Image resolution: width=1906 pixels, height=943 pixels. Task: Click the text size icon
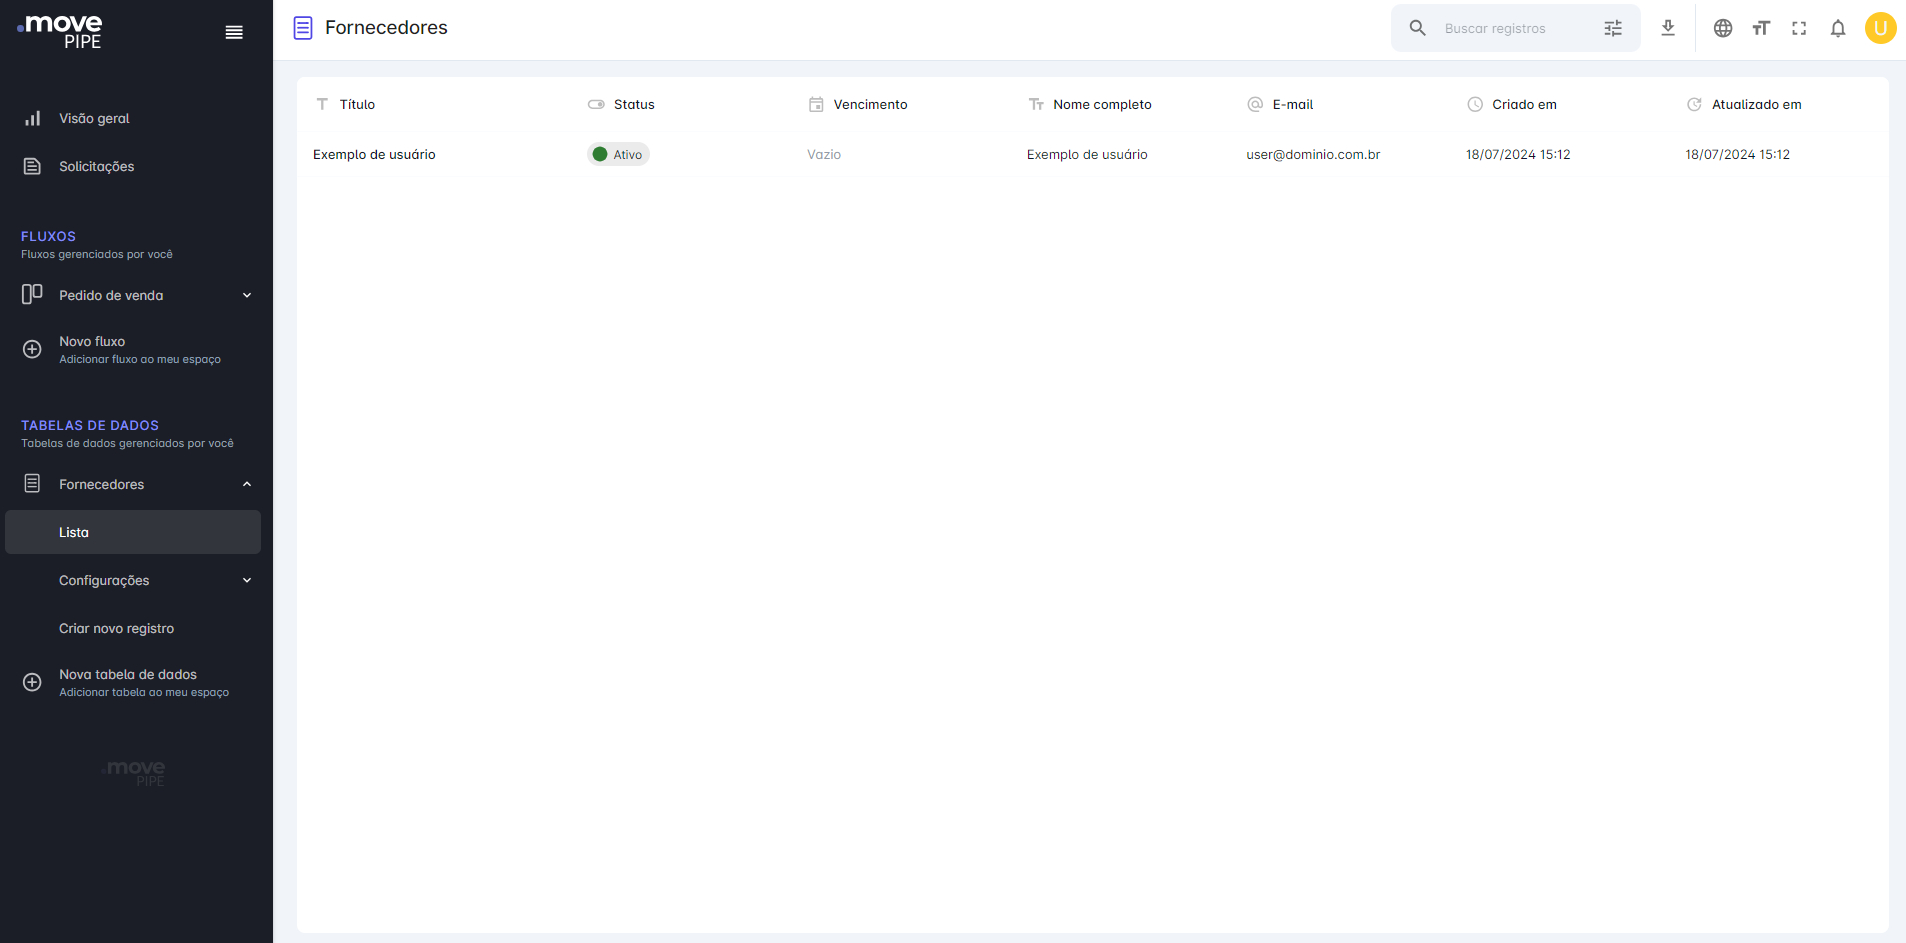click(1761, 28)
